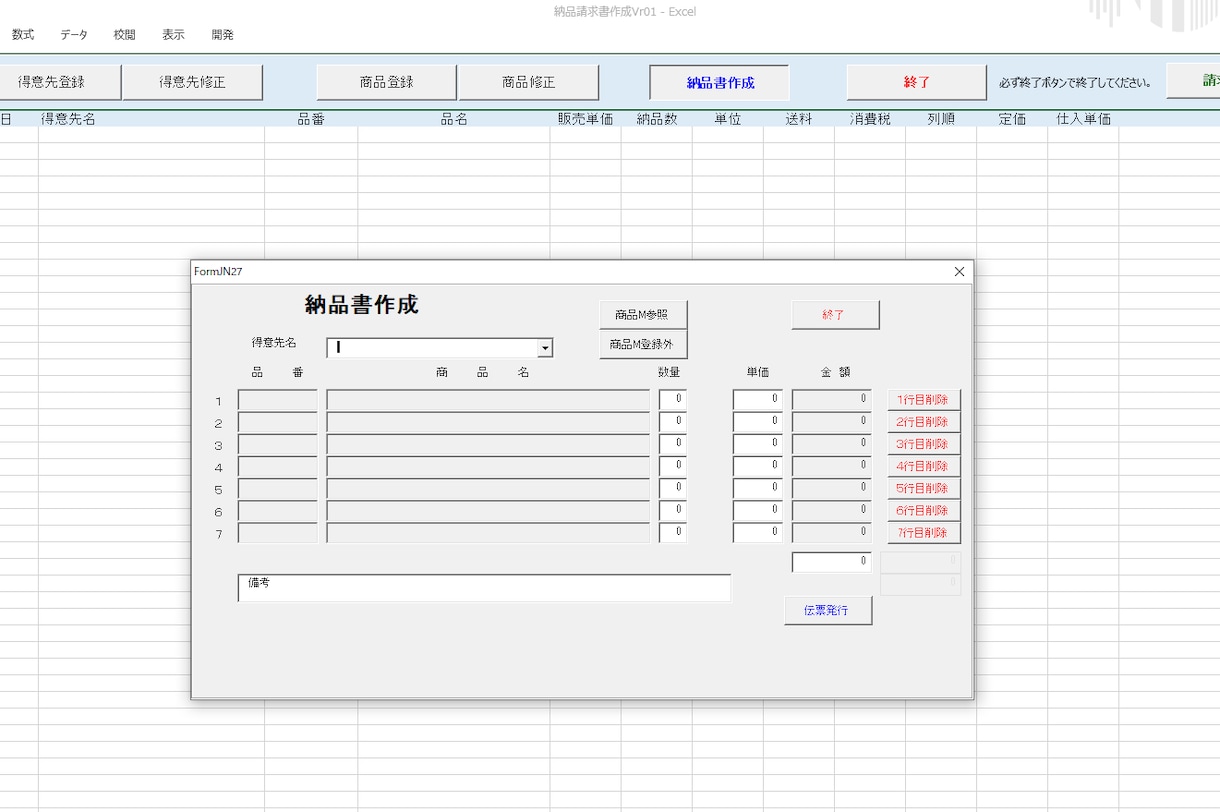This screenshot has height=812, width=1220.
Task: Click the 4行目削除 button
Action: [x=924, y=467]
